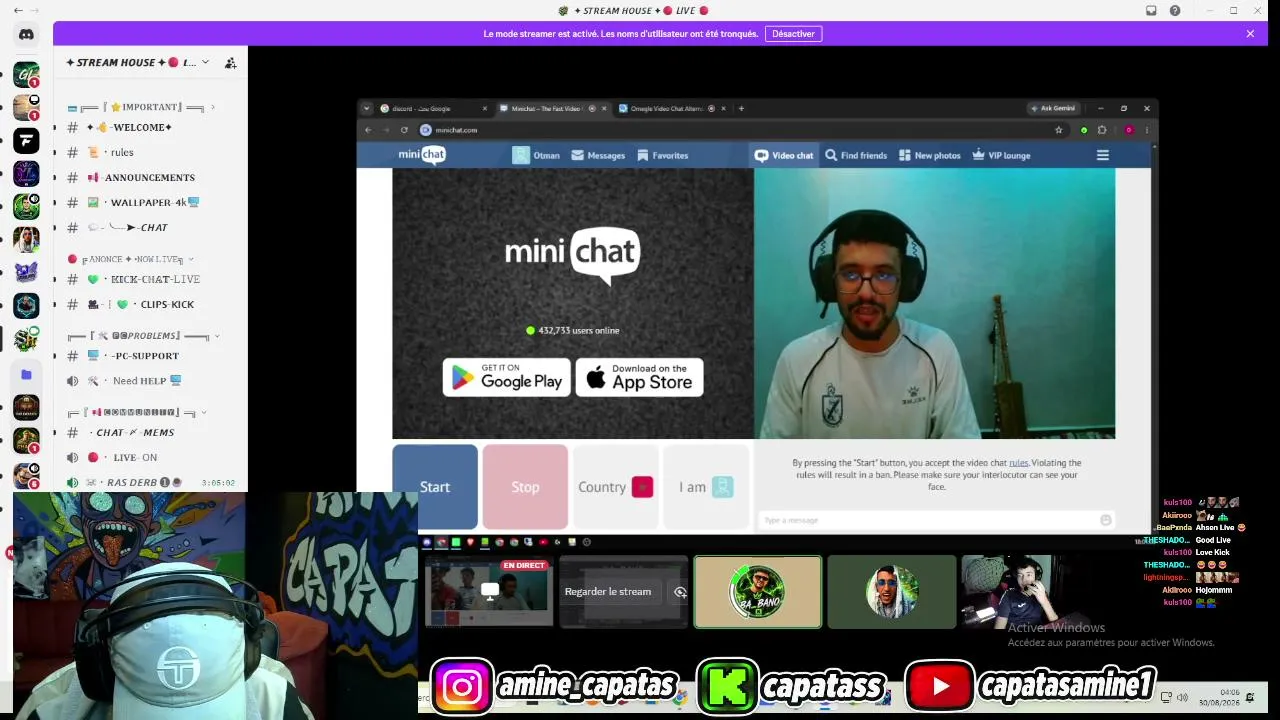
Task: Open a new browser tab with plus icon
Action: (x=741, y=108)
